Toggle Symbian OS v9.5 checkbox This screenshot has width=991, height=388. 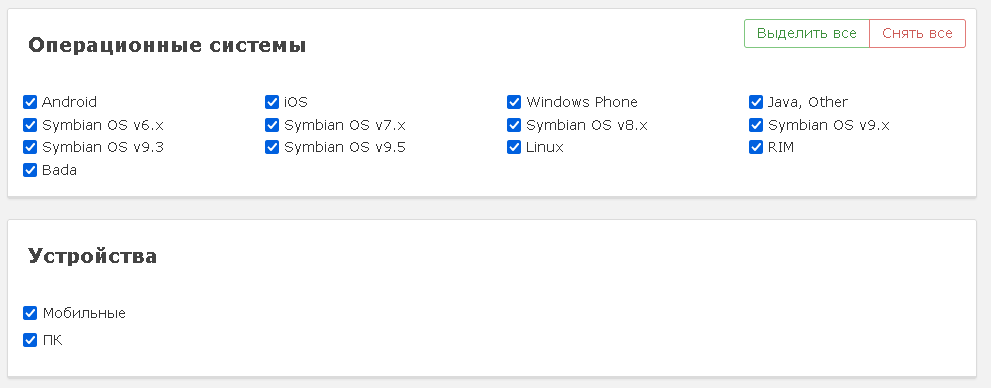click(x=272, y=147)
